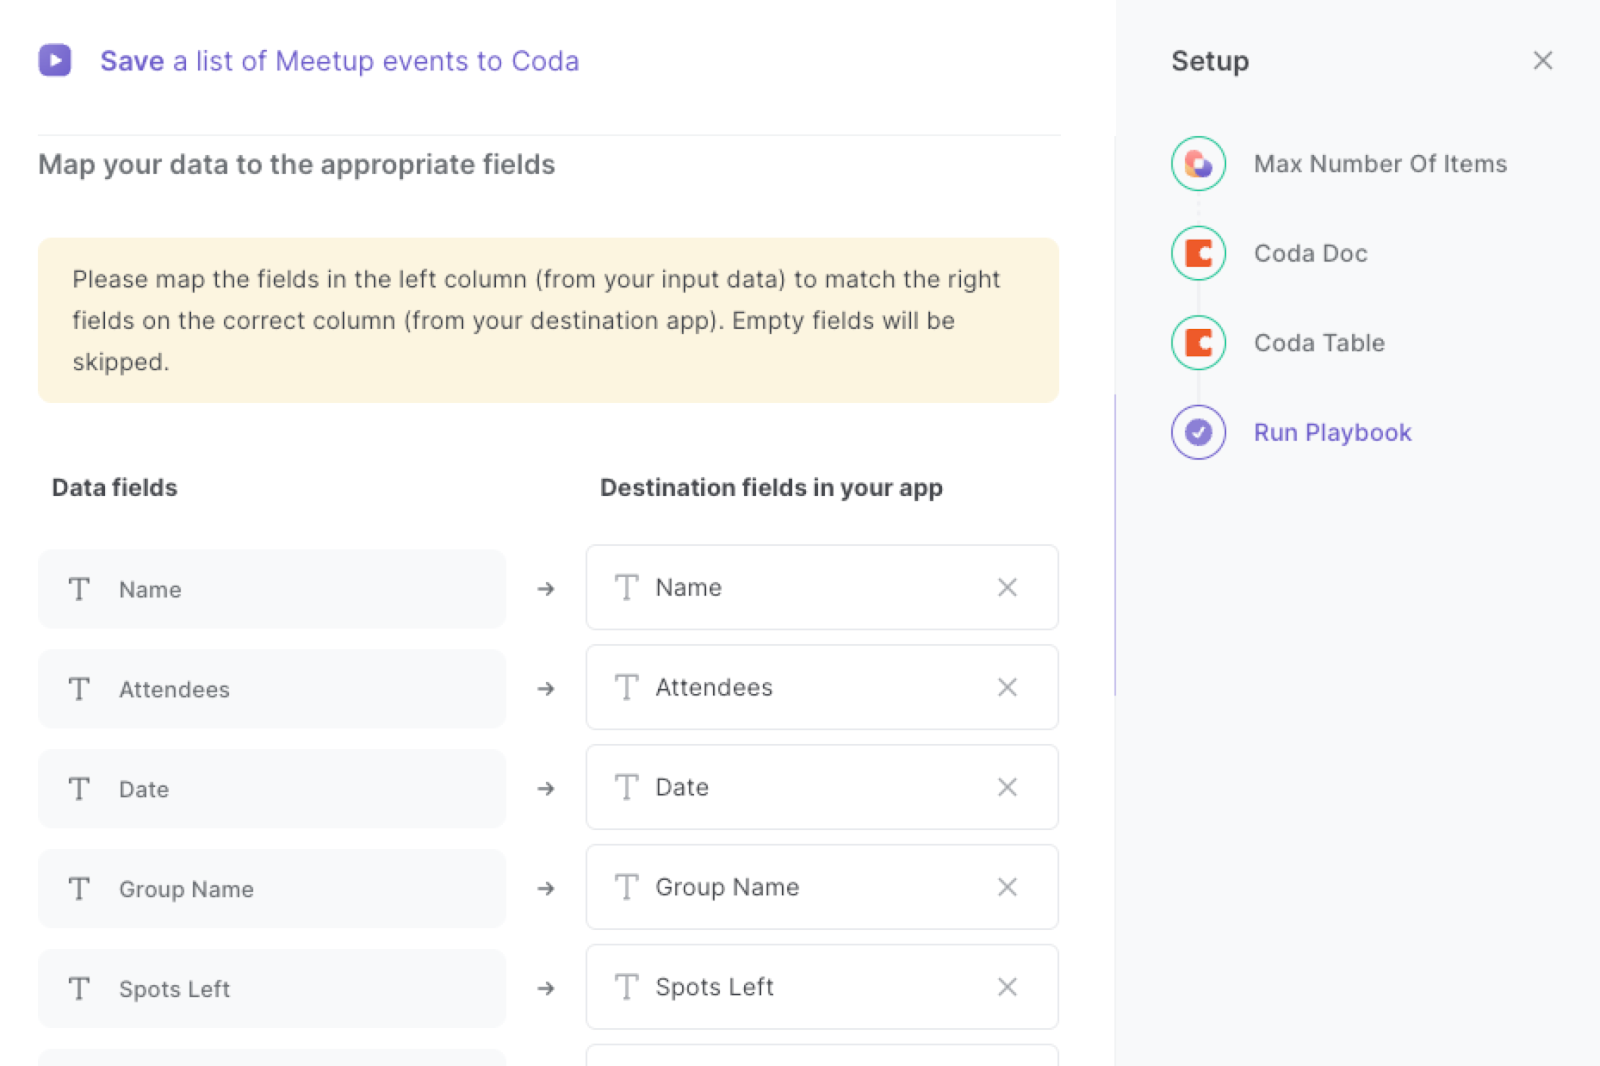Image resolution: width=1600 pixels, height=1066 pixels.
Task: Click the text-type icon in Spots Left data field
Action: [79, 989]
